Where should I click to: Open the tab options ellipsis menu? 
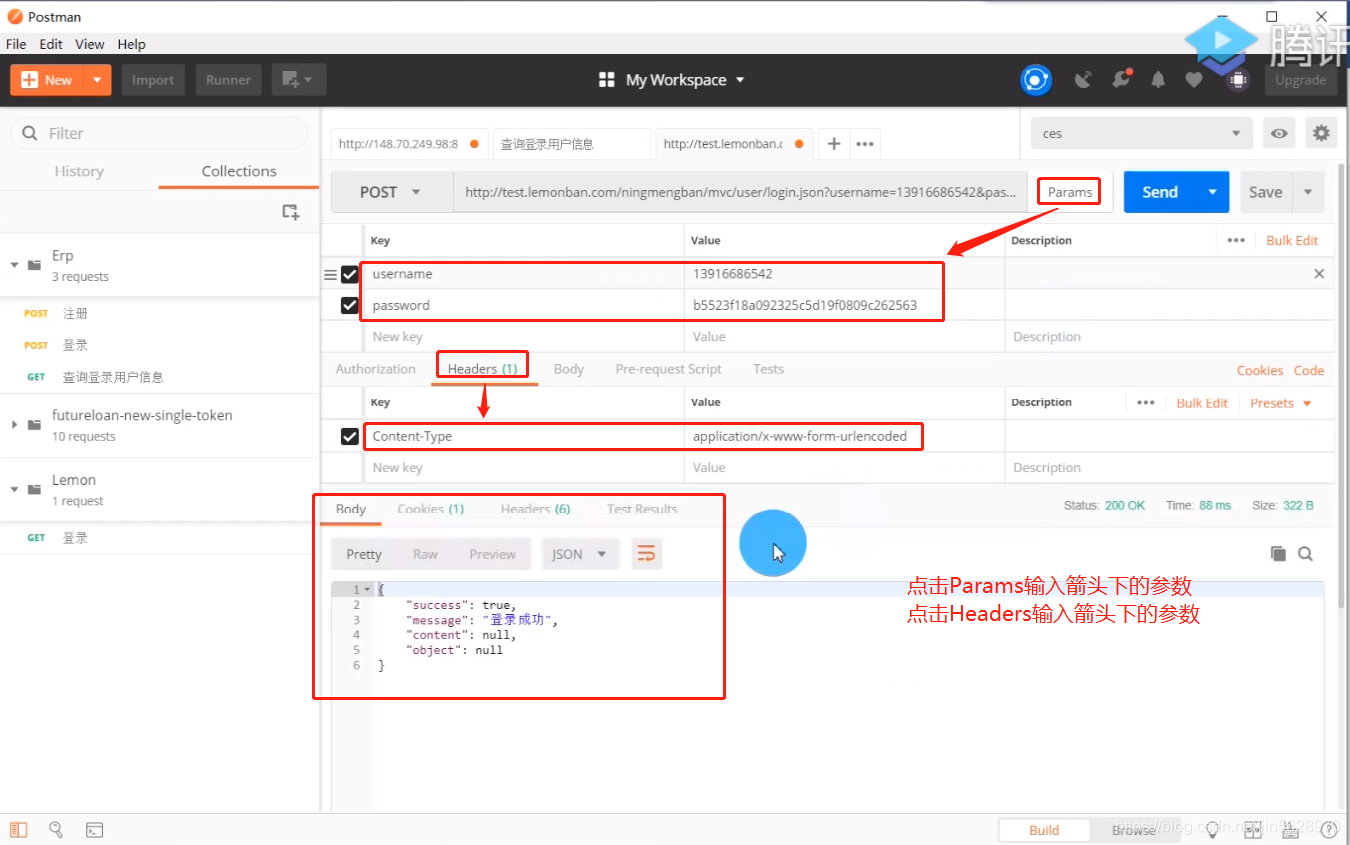tap(865, 144)
